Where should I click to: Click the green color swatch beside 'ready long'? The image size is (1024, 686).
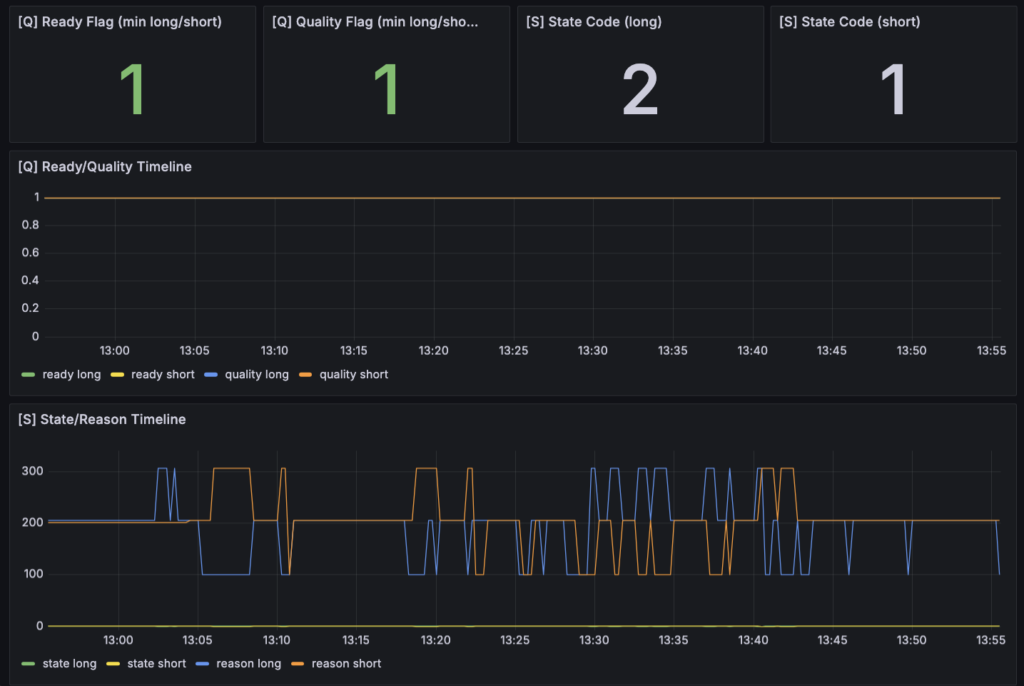point(28,375)
